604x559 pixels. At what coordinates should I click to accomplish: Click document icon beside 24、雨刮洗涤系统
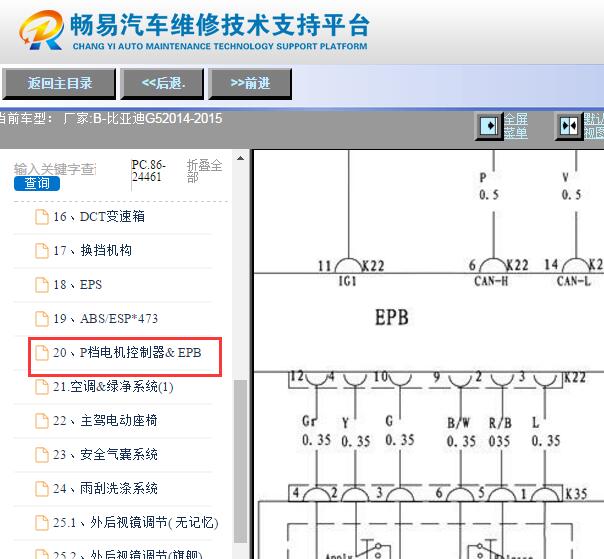42,488
